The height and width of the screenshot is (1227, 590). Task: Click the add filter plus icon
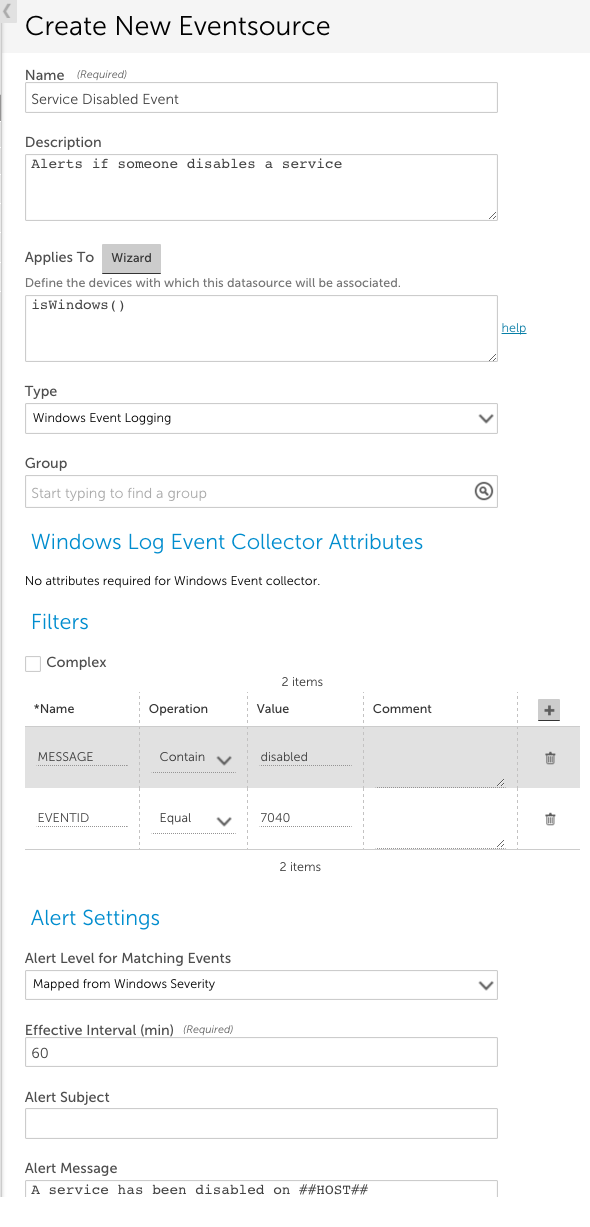[x=549, y=710]
